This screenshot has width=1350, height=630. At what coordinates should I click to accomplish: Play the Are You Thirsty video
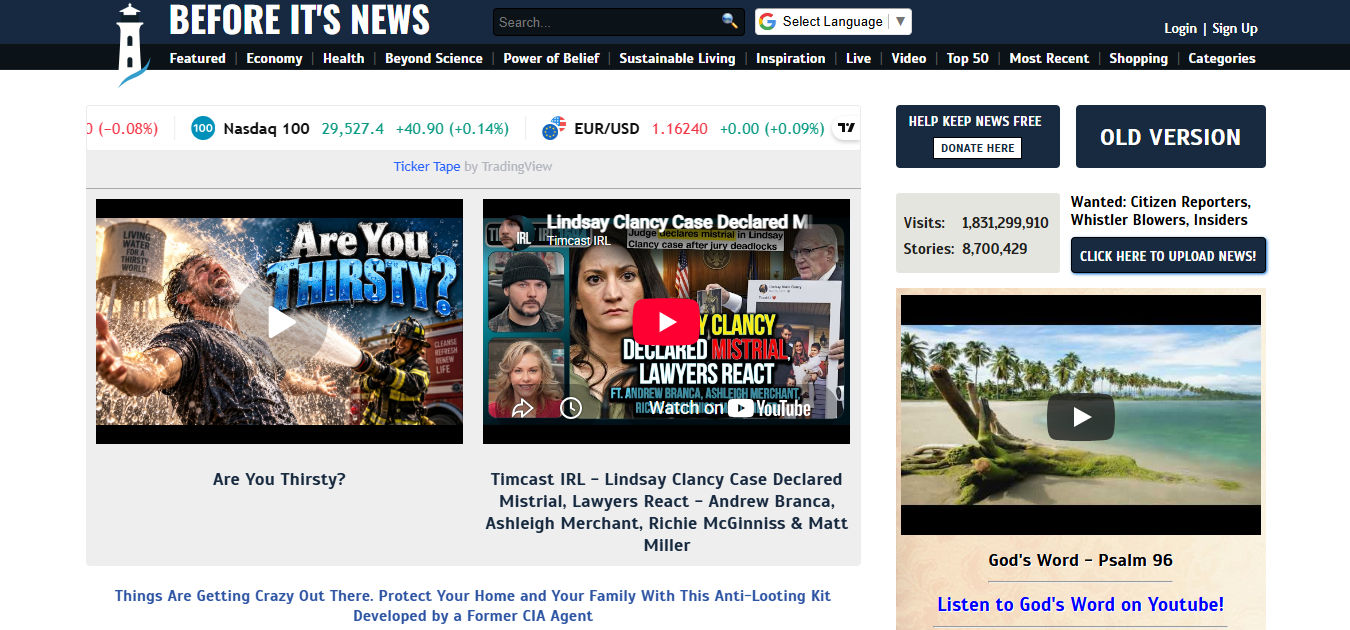(x=280, y=322)
